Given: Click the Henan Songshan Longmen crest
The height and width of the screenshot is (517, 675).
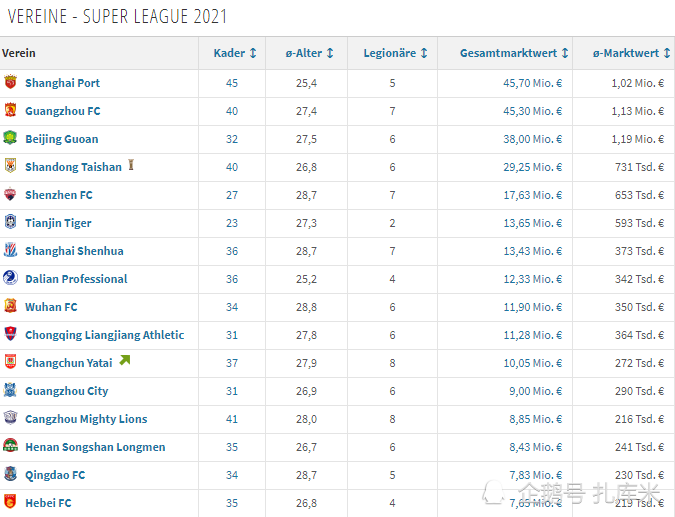Looking at the screenshot, I should coord(10,446).
